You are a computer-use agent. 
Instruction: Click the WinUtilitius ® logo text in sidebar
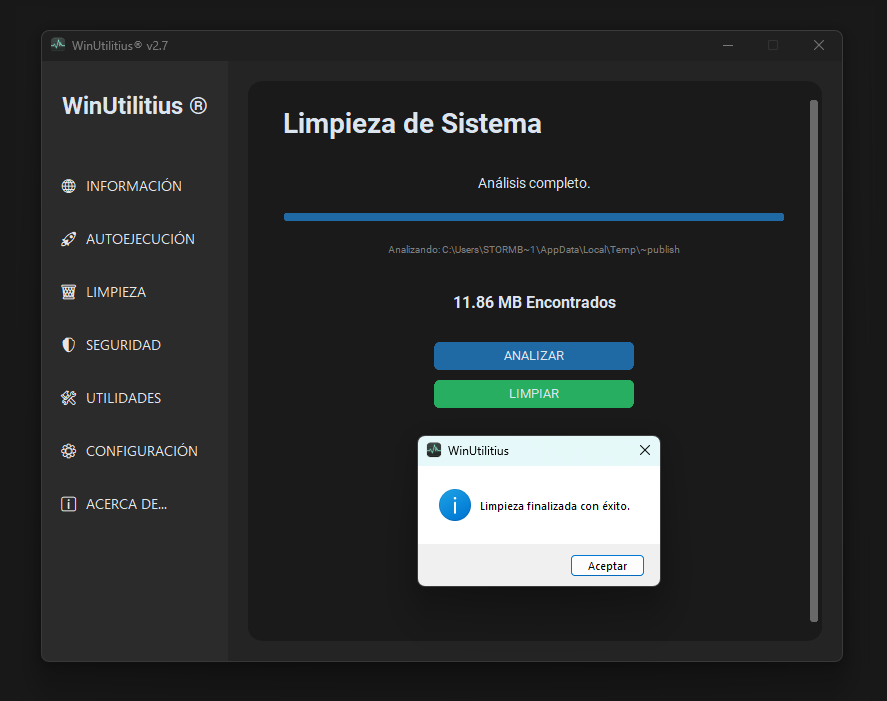(134, 106)
